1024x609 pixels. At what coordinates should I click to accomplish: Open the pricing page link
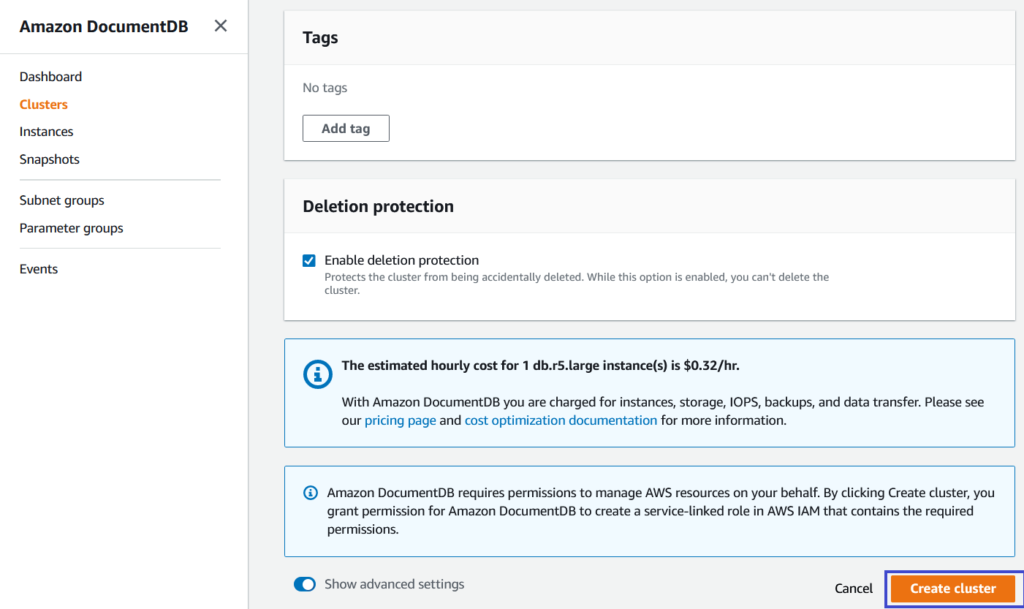click(x=400, y=420)
